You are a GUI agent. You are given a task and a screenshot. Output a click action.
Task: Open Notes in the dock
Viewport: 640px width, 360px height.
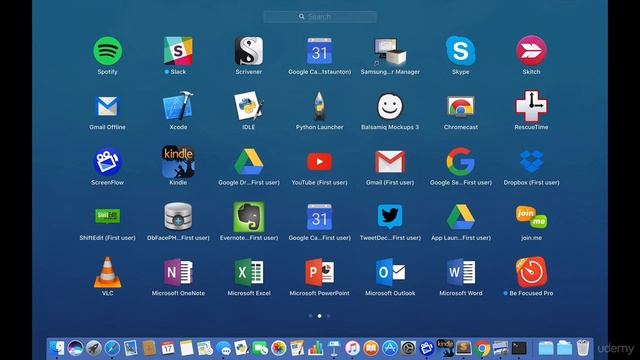(x=187, y=348)
